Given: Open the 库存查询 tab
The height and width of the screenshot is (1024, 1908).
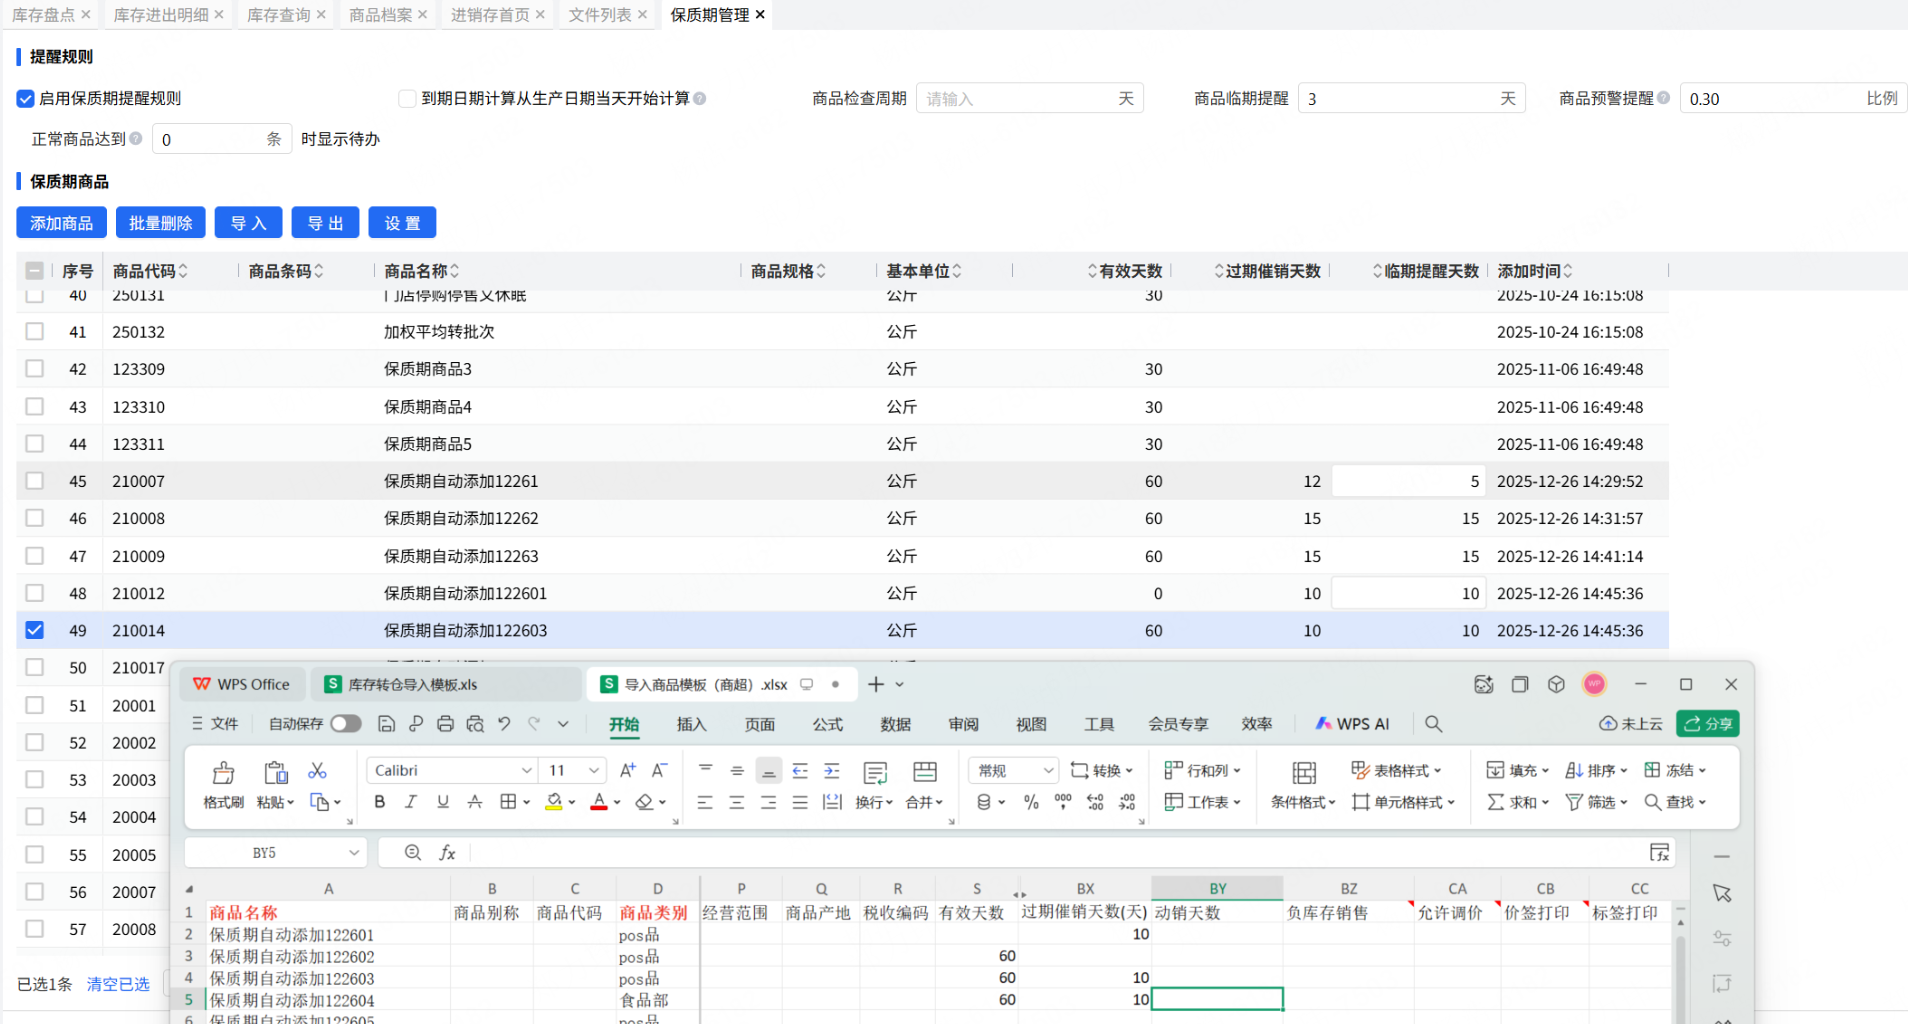Looking at the screenshot, I should tap(278, 15).
